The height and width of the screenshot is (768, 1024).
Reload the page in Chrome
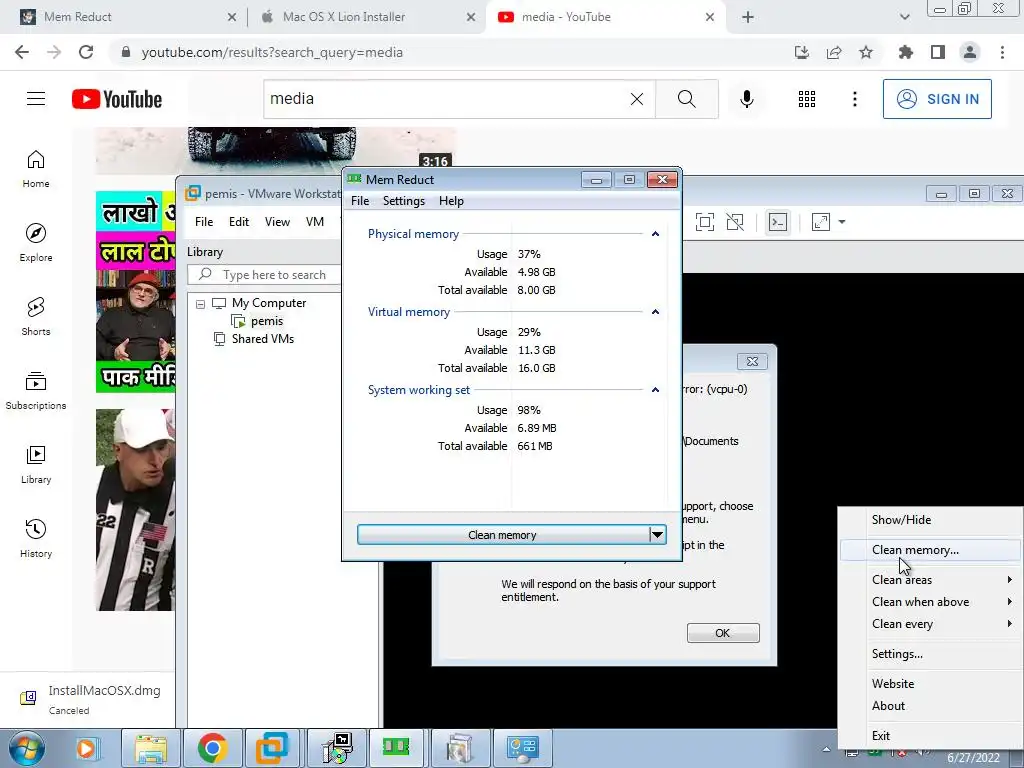coord(86,52)
